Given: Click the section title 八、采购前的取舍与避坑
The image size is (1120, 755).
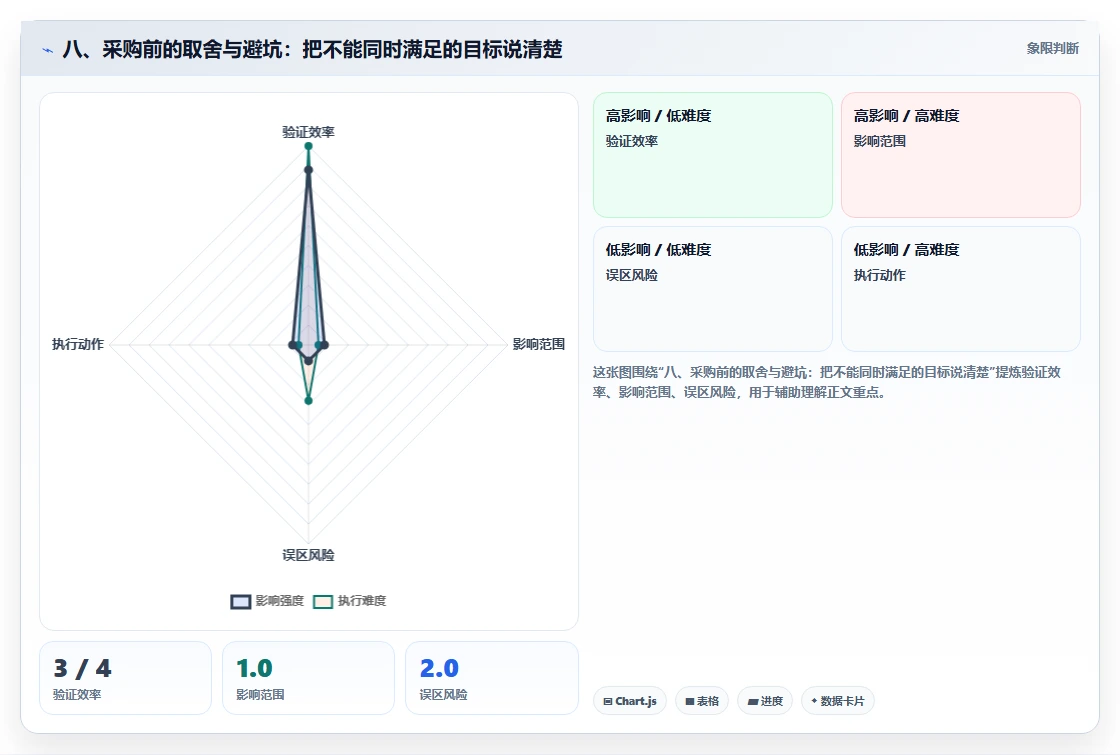Looking at the screenshot, I should (312, 49).
